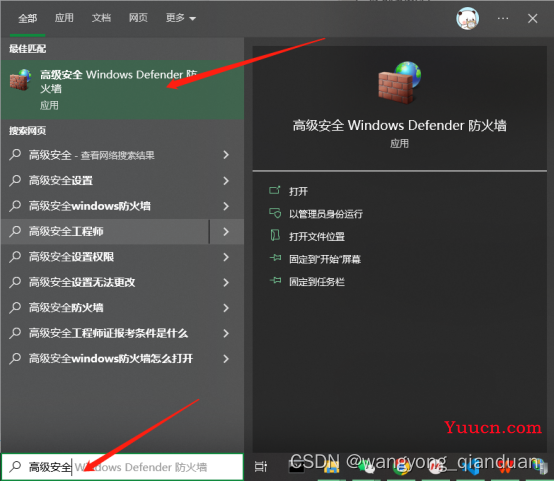Click the large firewall icon in the preview pane

click(x=400, y=83)
